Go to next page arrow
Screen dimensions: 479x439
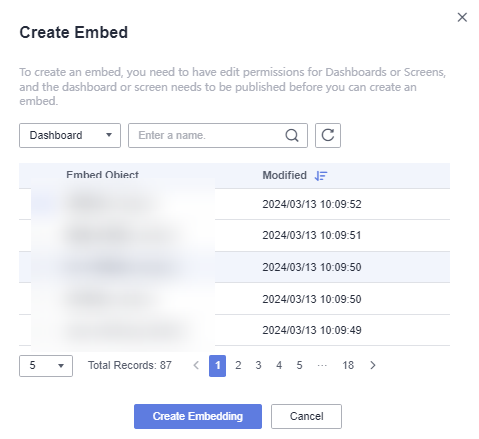373,366
